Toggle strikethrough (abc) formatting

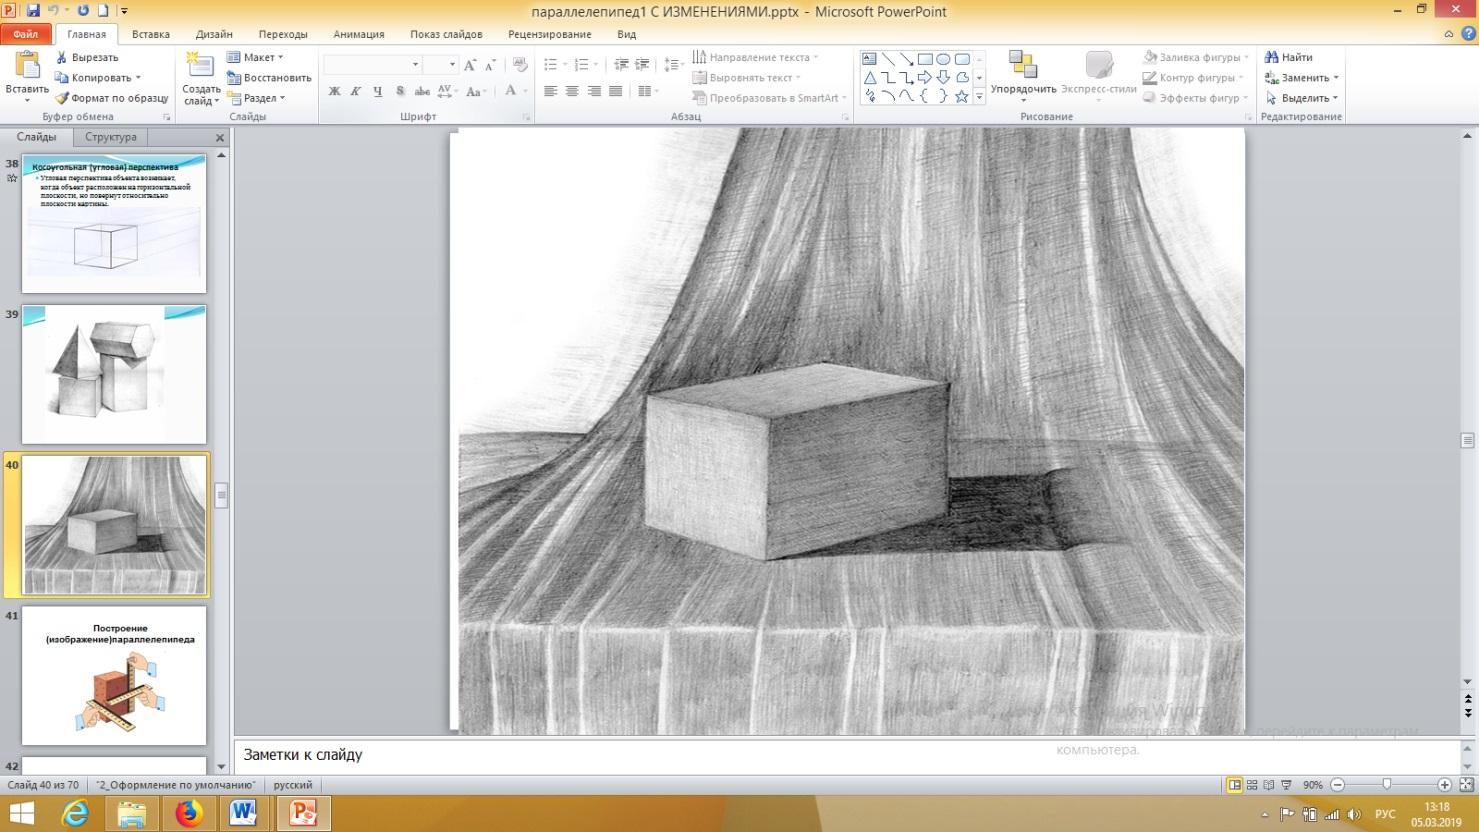point(422,91)
